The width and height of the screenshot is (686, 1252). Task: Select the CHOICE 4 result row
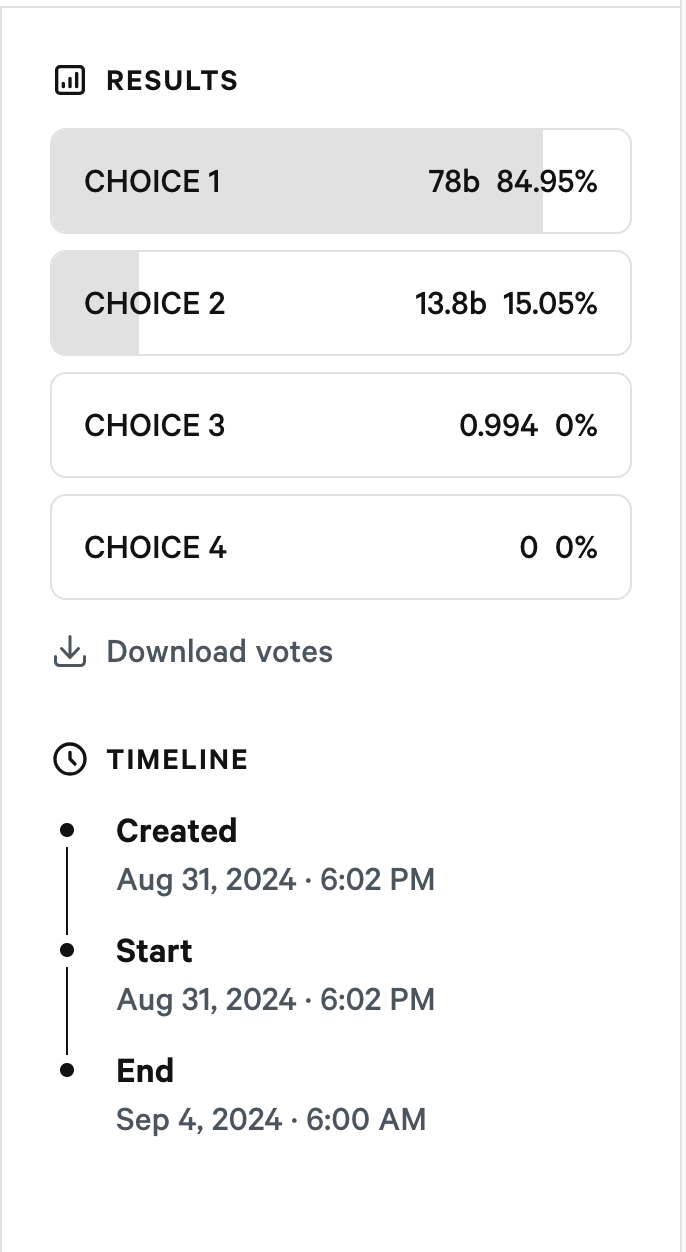pyautogui.click(x=341, y=548)
